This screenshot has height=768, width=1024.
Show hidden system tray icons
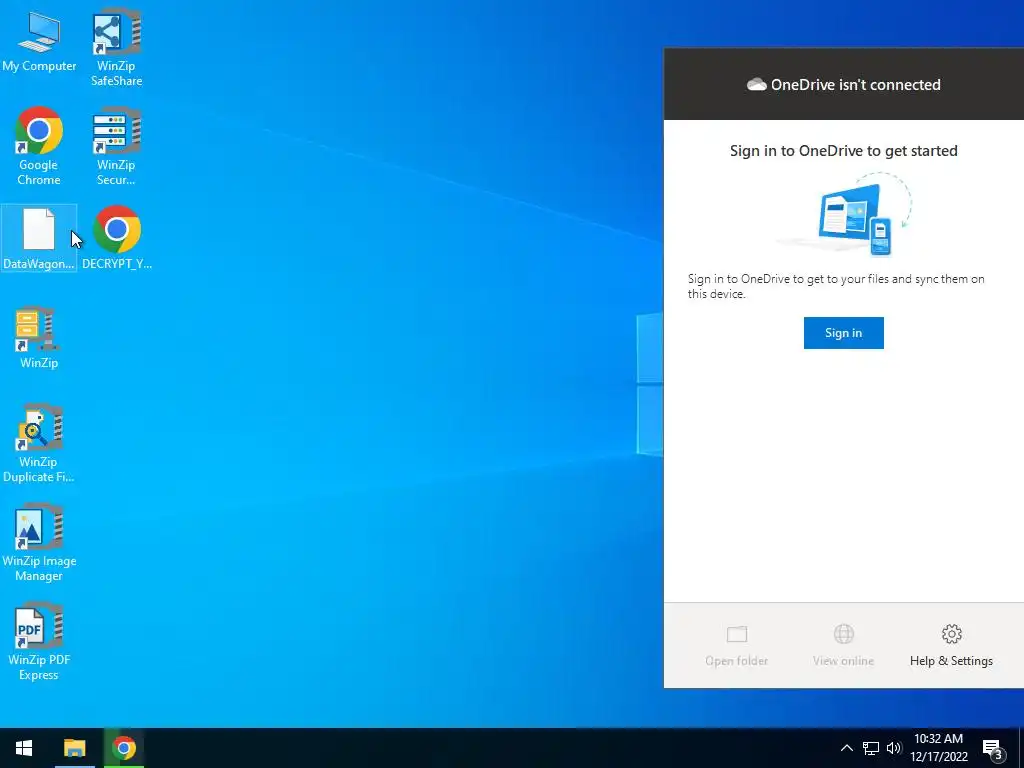pyautogui.click(x=846, y=748)
